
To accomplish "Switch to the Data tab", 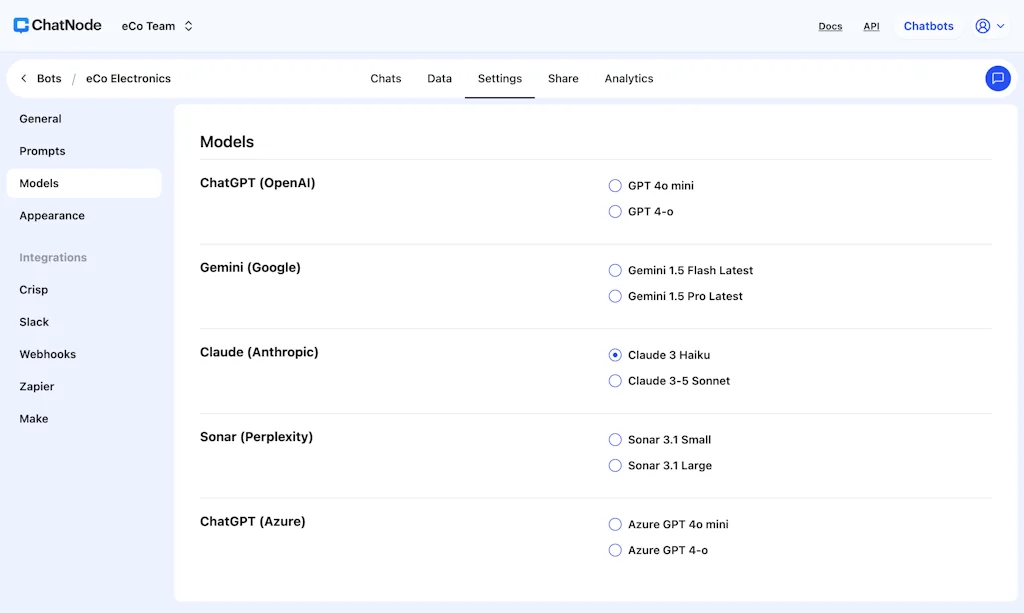I will (x=439, y=78).
